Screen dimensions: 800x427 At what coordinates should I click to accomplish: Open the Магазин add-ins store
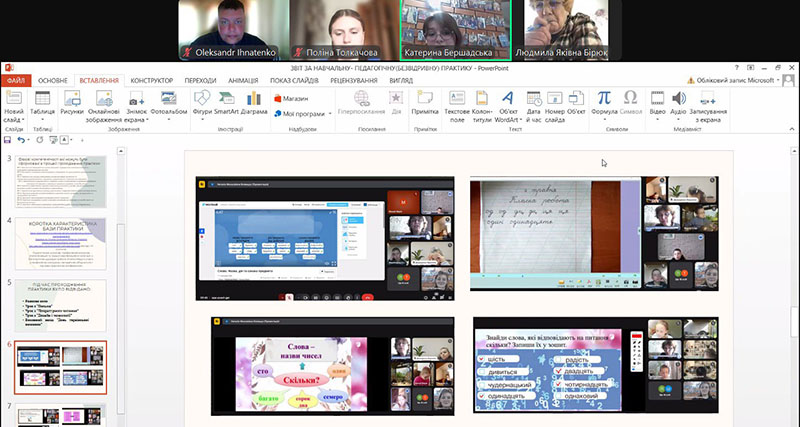(x=291, y=98)
